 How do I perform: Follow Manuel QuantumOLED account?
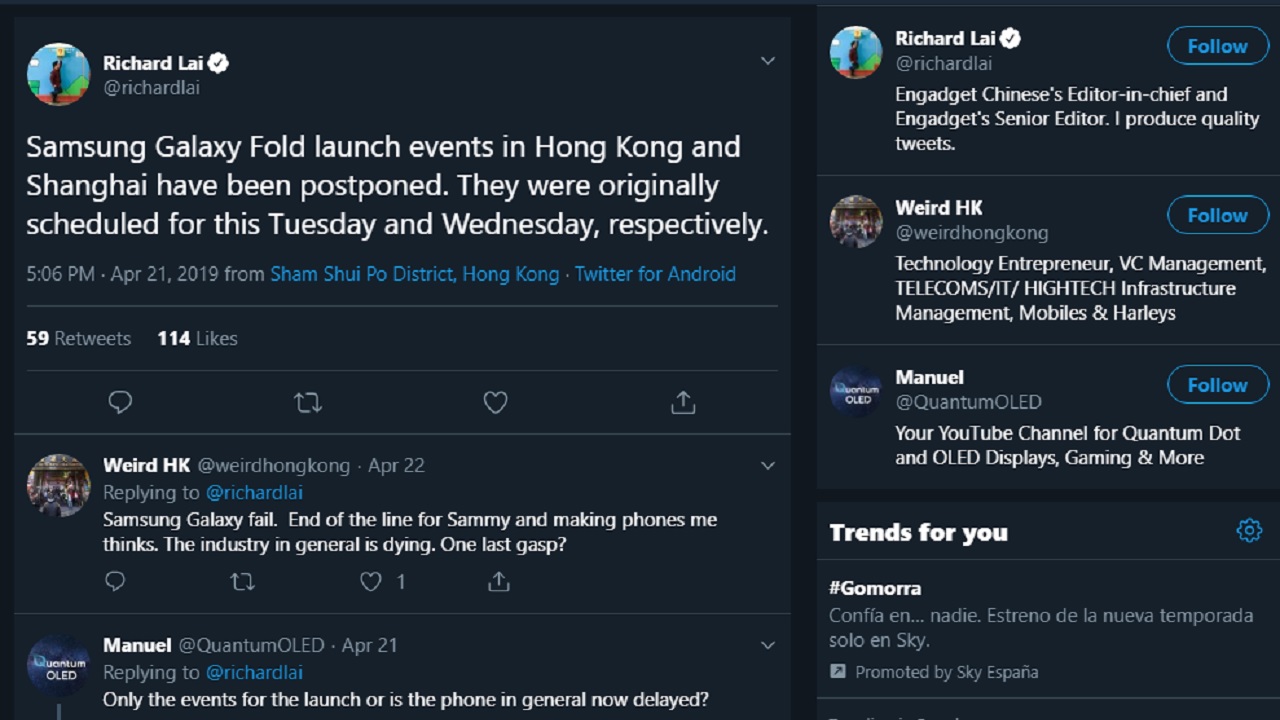pos(1217,385)
